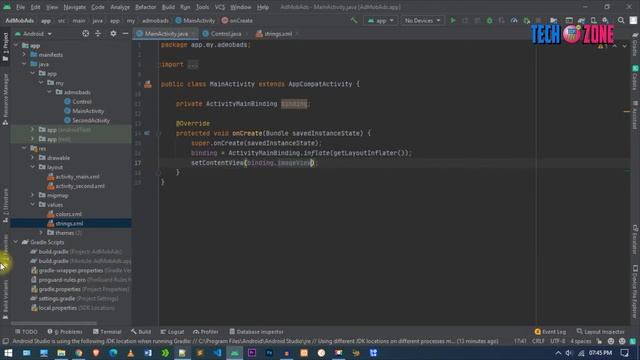Open Visual Studio Code in taskbar

point(217,353)
